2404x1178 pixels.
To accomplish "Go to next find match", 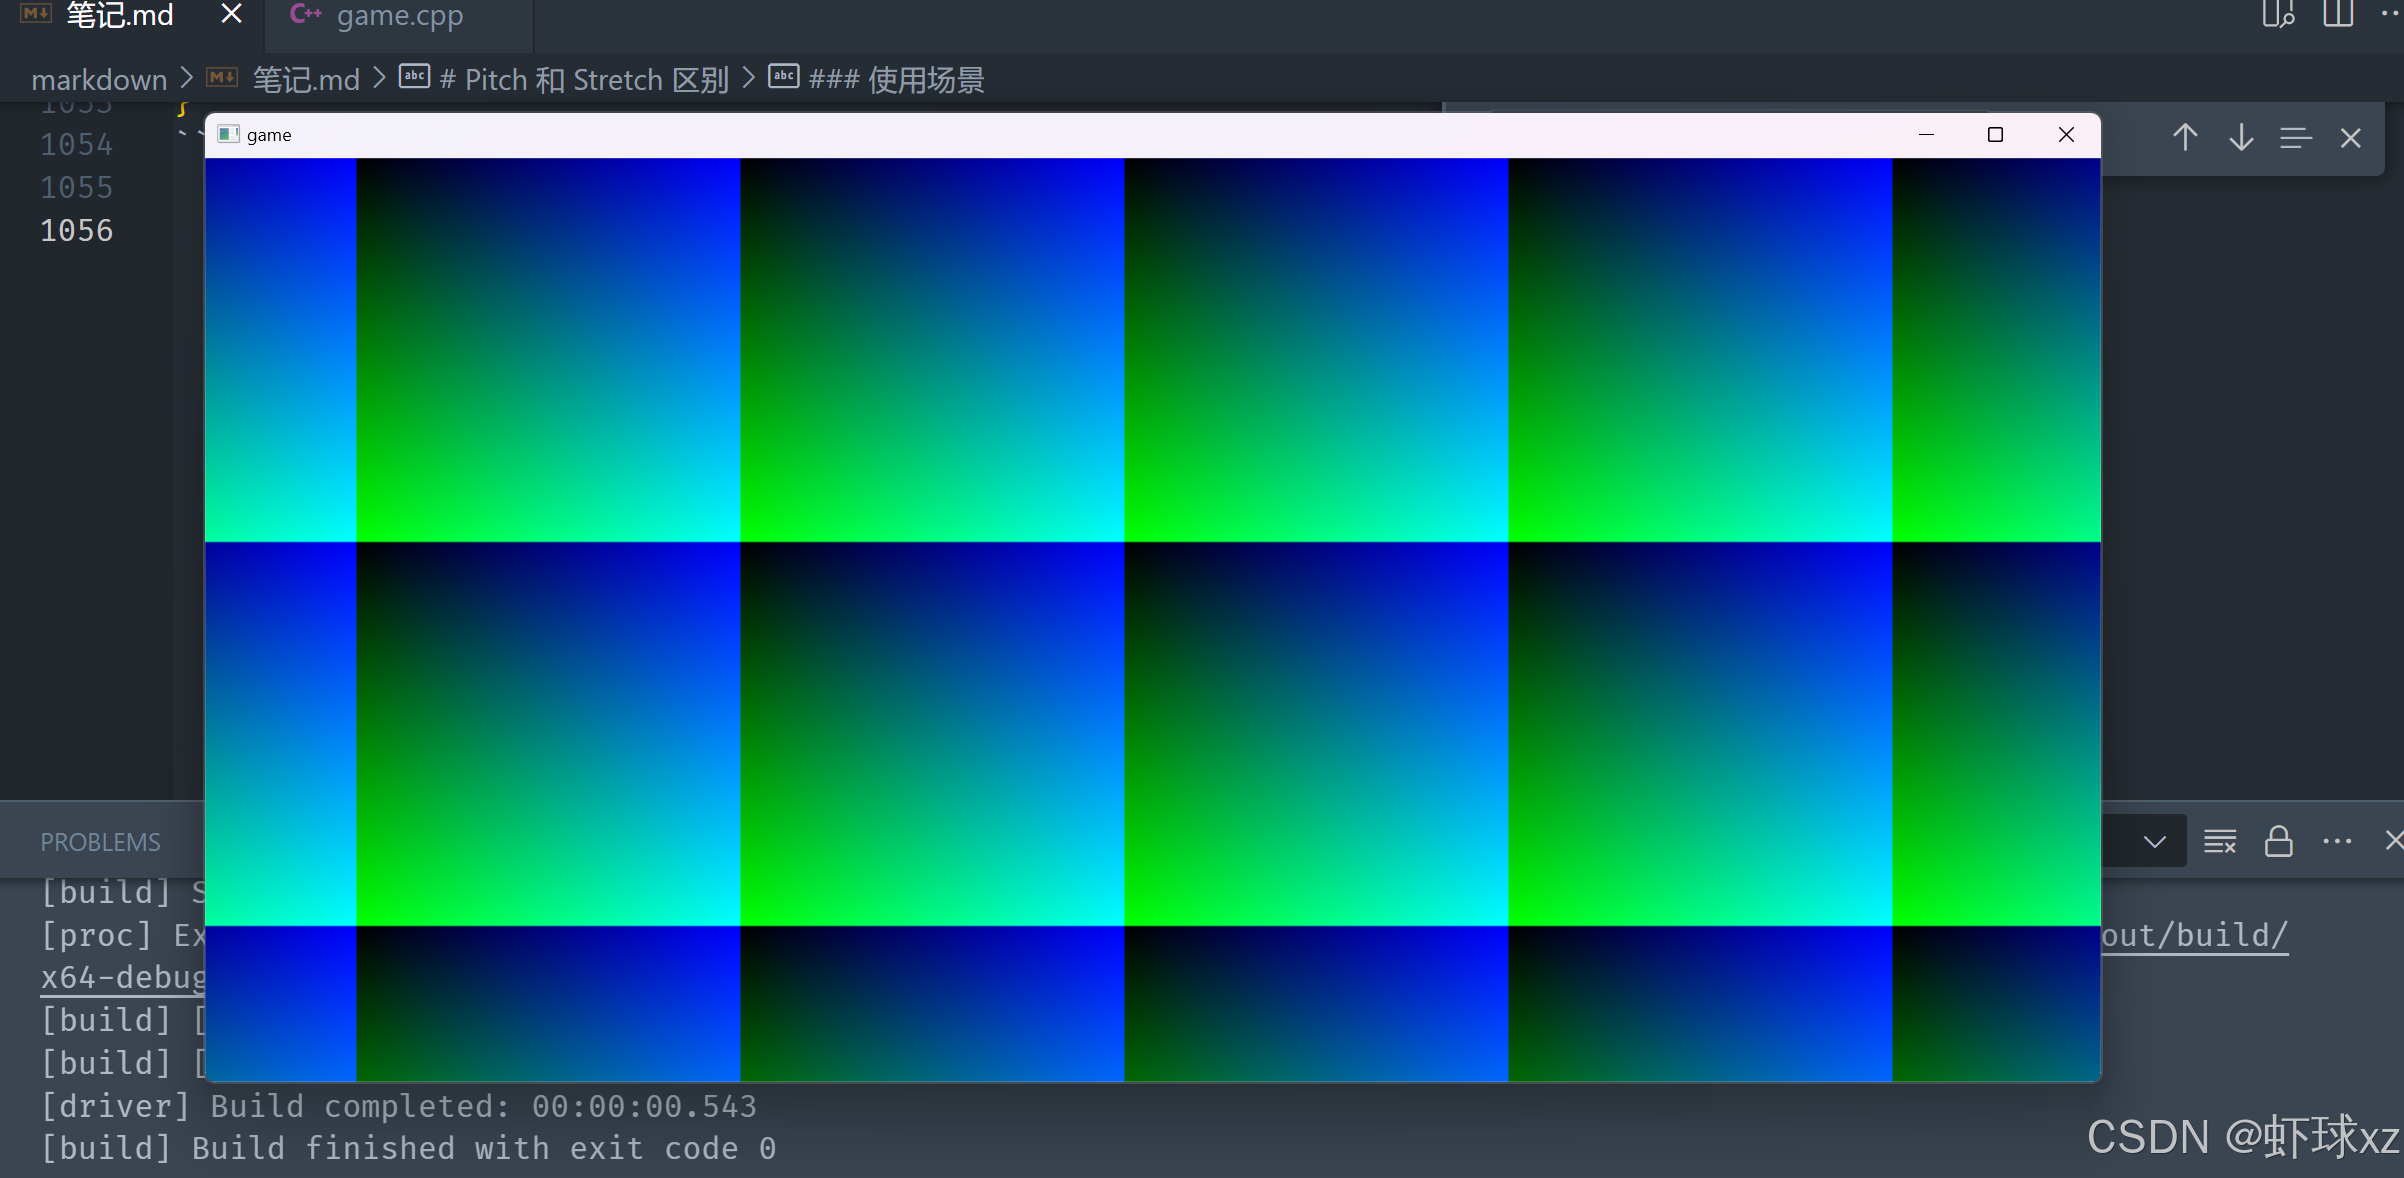I will (2241, 138).
